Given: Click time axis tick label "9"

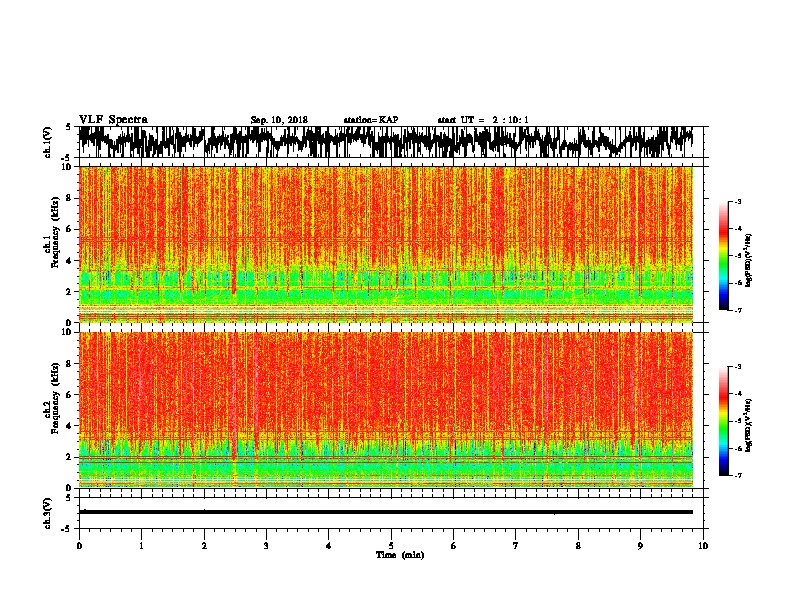Looking at the screenshot, I should click(x=640, y=546).
